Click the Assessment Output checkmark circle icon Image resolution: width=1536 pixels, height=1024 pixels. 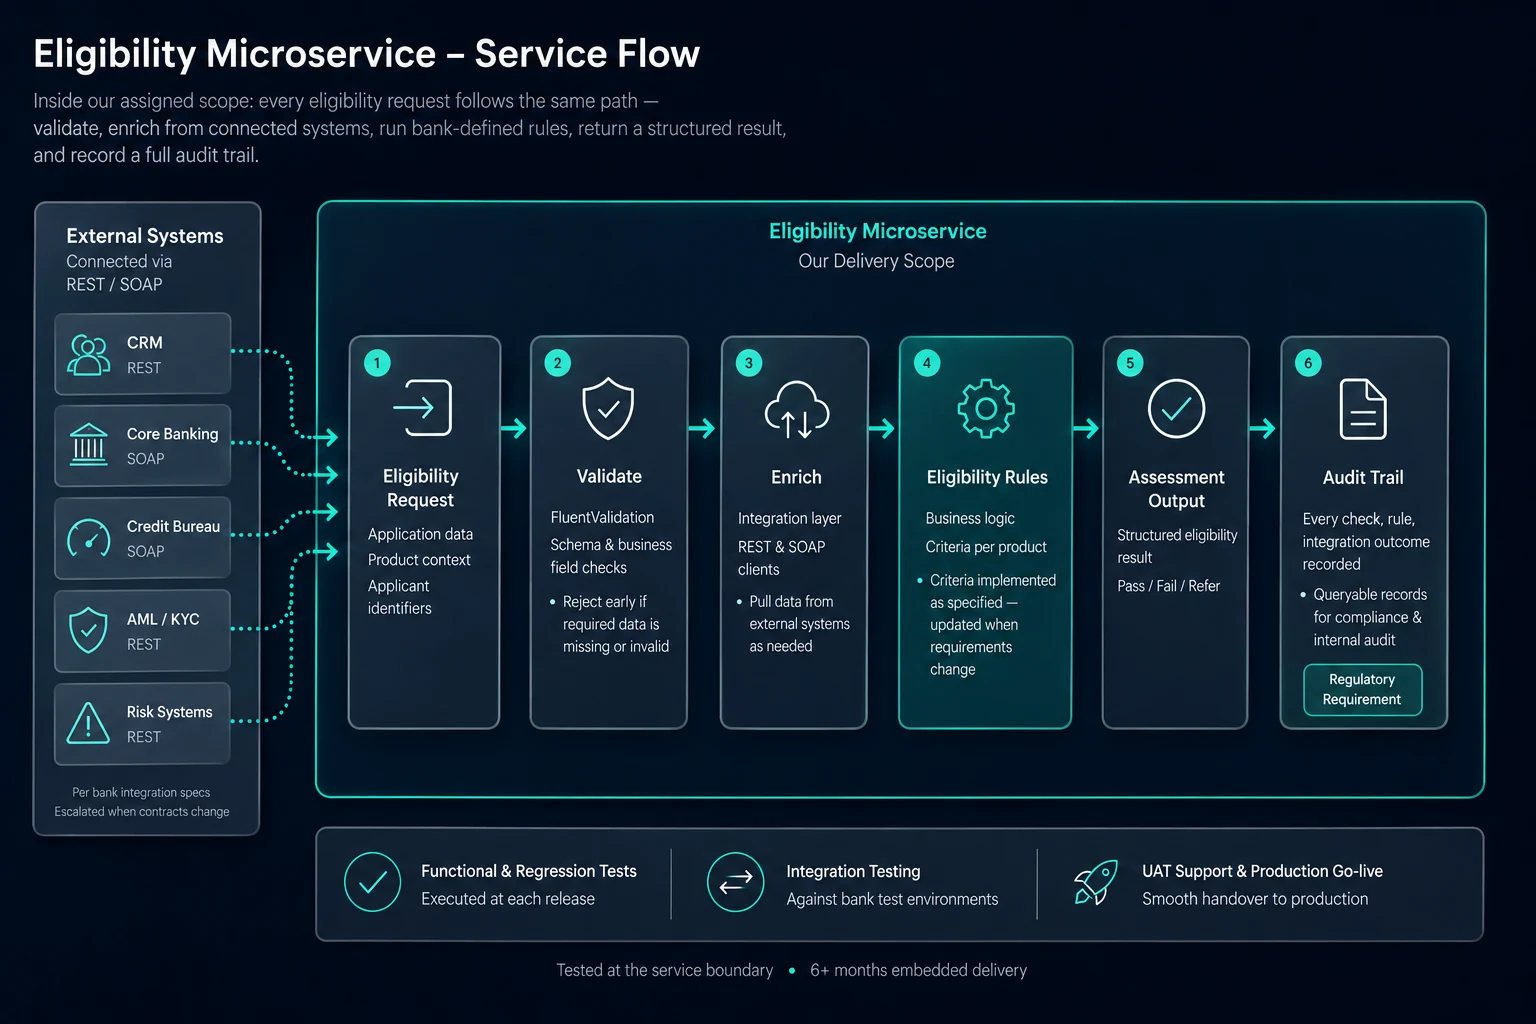tap(1176, 408)
